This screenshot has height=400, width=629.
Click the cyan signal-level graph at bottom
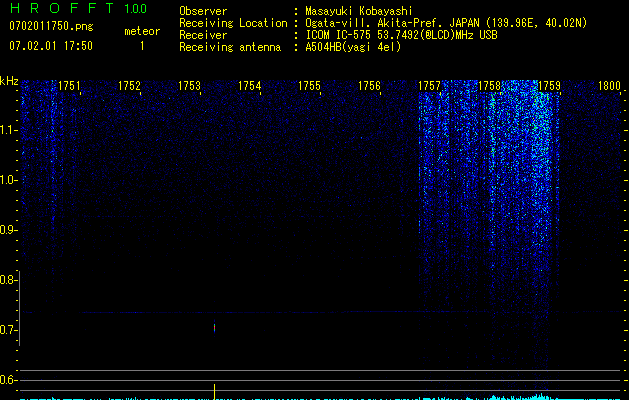pos(321,397)
